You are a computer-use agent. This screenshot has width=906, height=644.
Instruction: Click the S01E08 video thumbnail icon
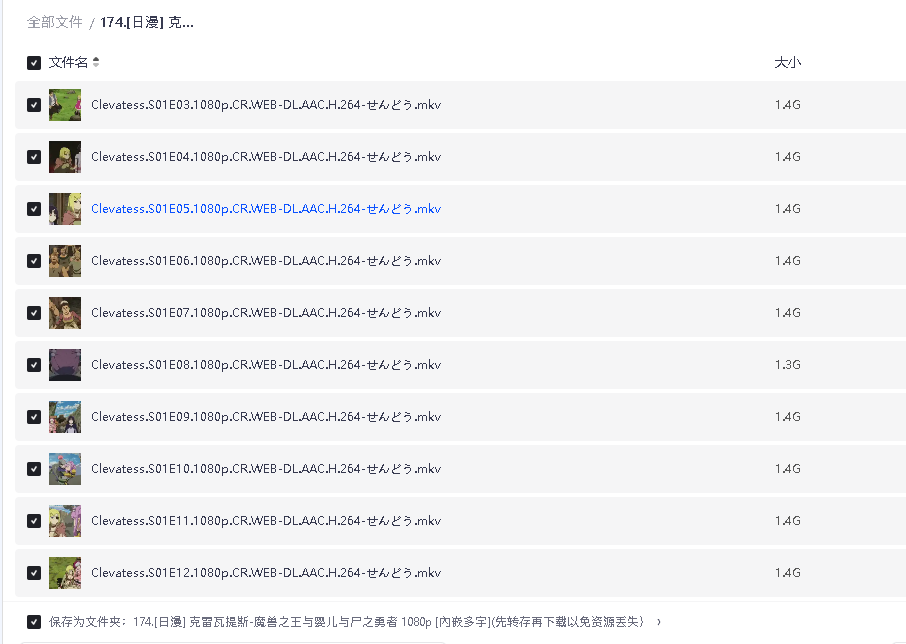(65, 365)
